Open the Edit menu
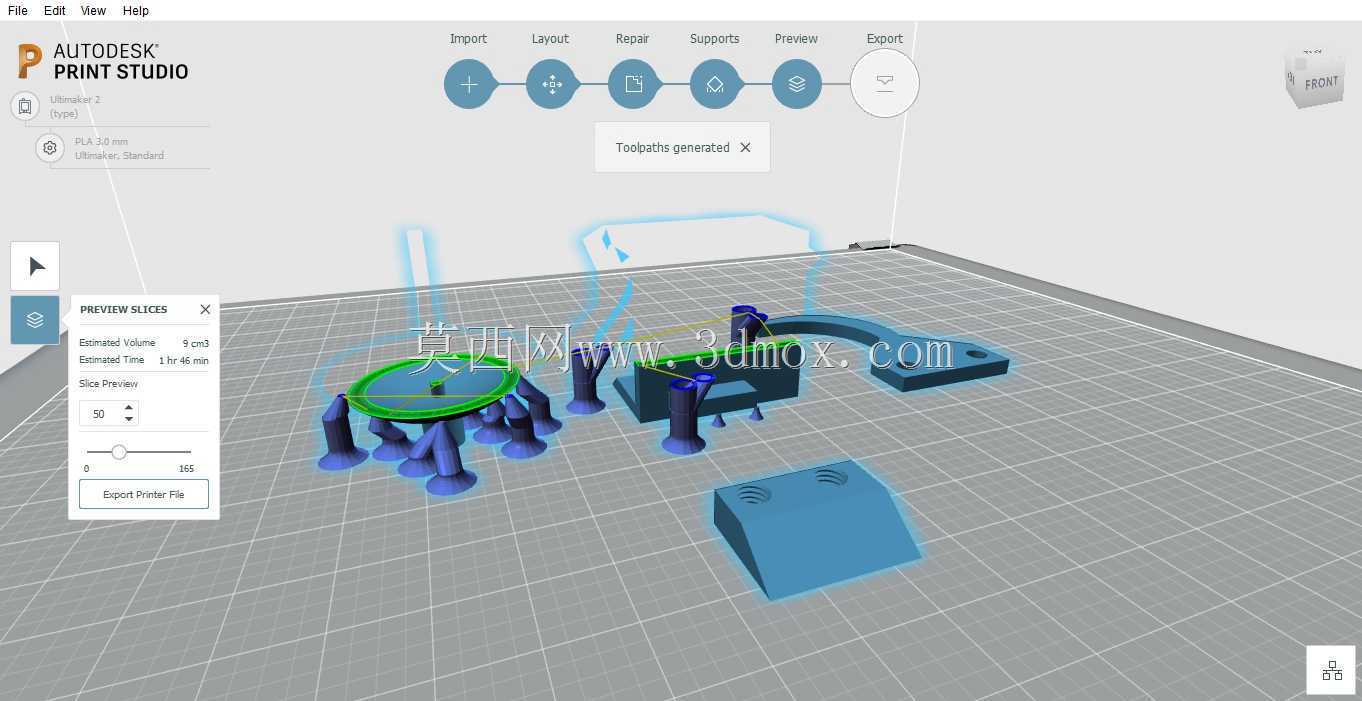 click(55, 10)
